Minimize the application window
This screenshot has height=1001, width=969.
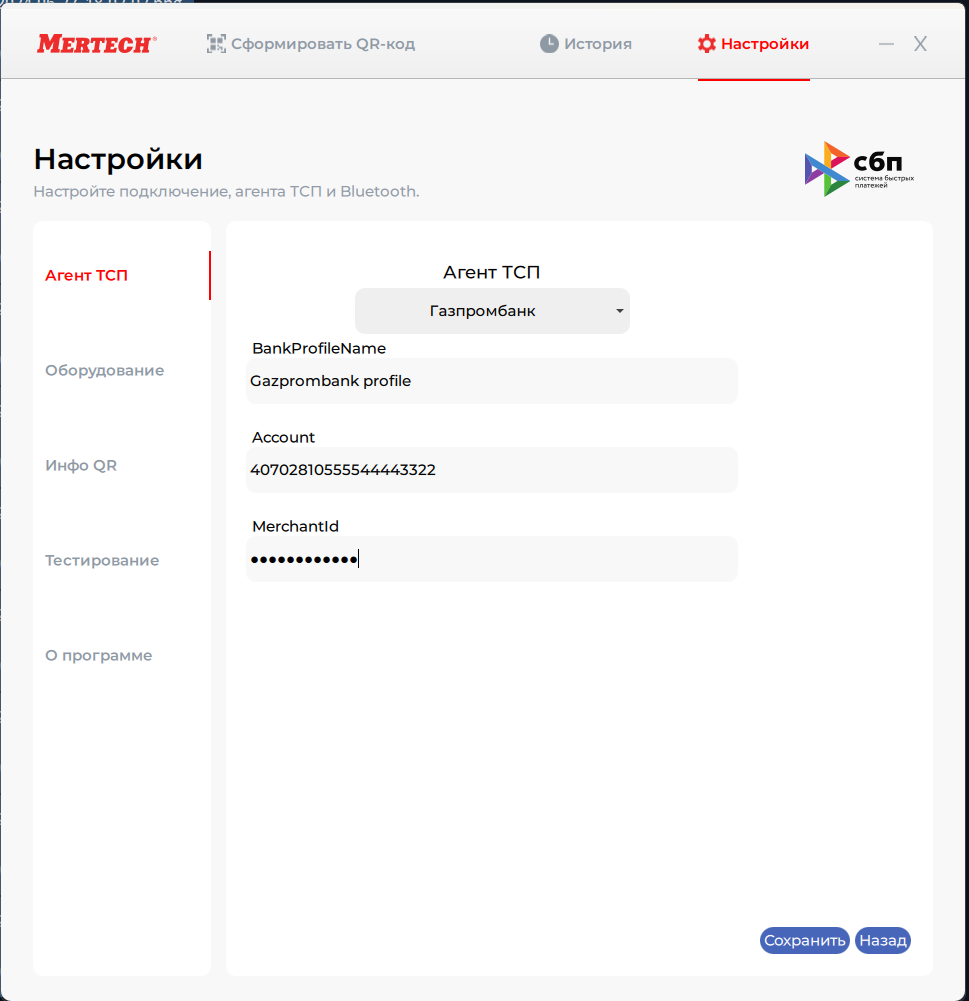pos(886,44)
